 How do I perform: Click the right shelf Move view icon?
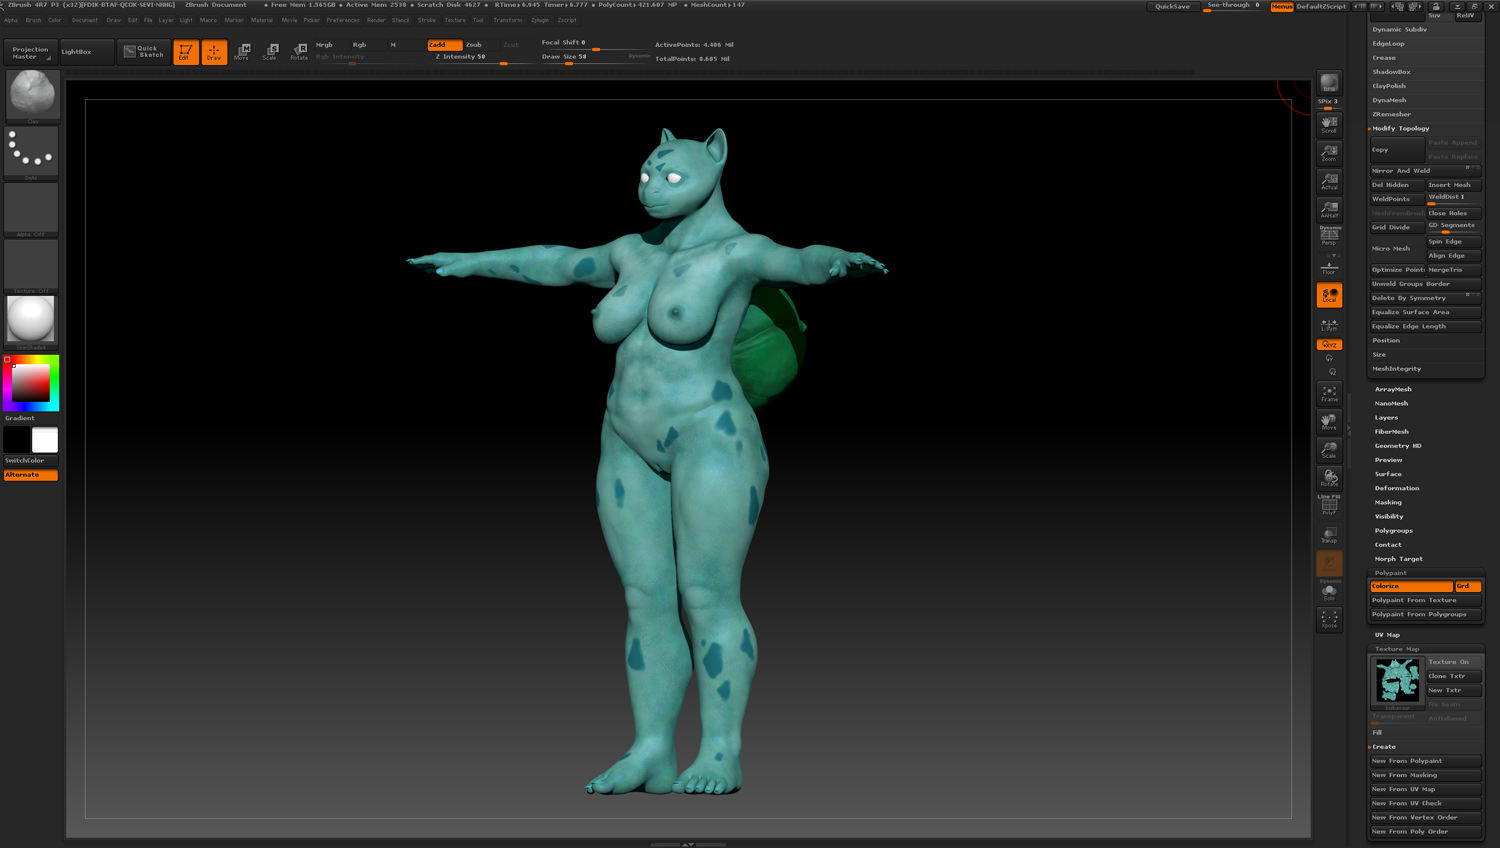pos(1329,421)
